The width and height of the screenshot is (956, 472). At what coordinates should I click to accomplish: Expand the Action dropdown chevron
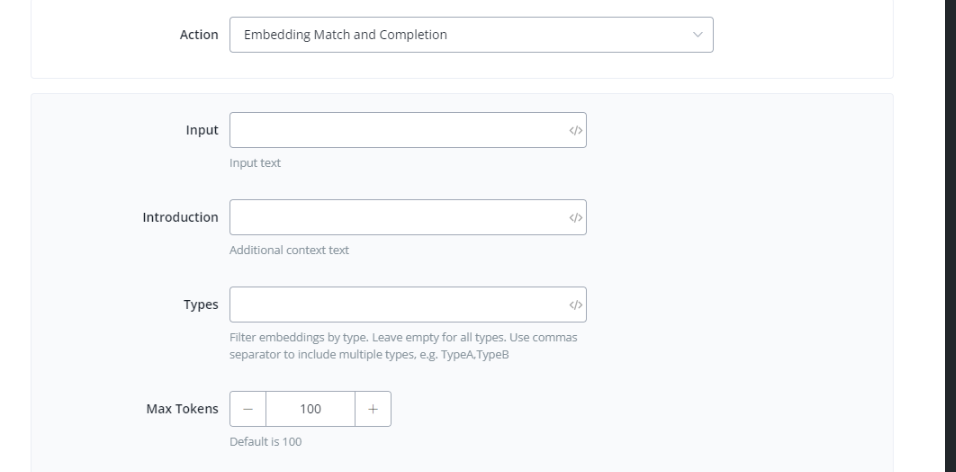(x=697, y=35)
